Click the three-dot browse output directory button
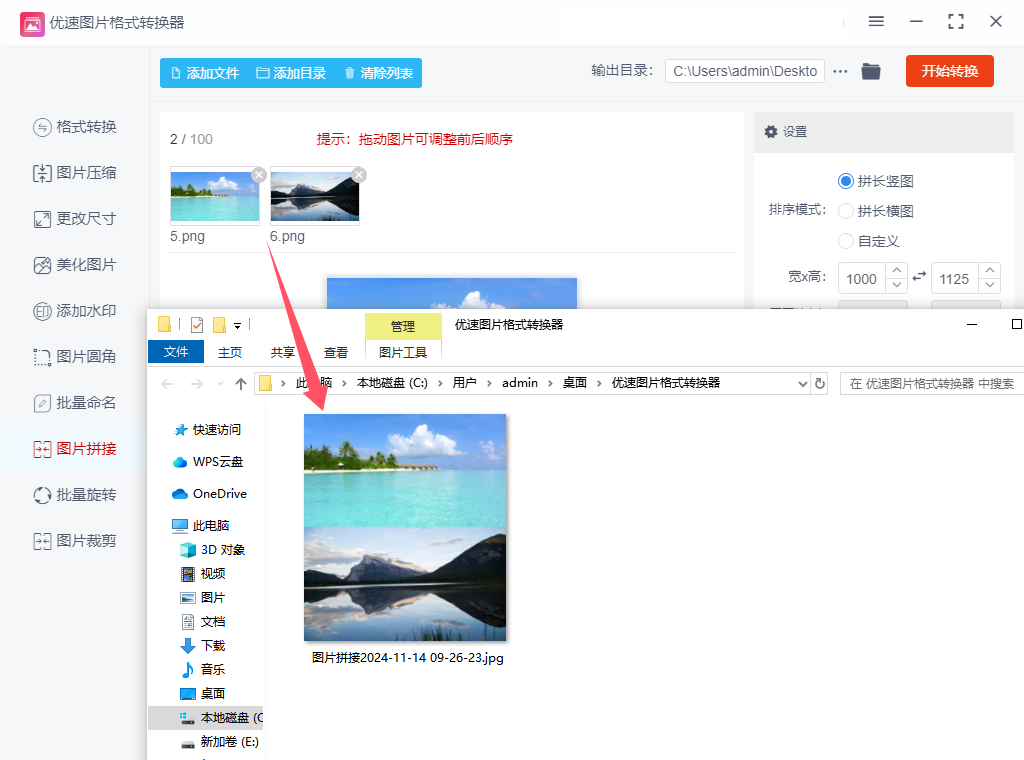The image size is (1024, 760). [840, 71]
